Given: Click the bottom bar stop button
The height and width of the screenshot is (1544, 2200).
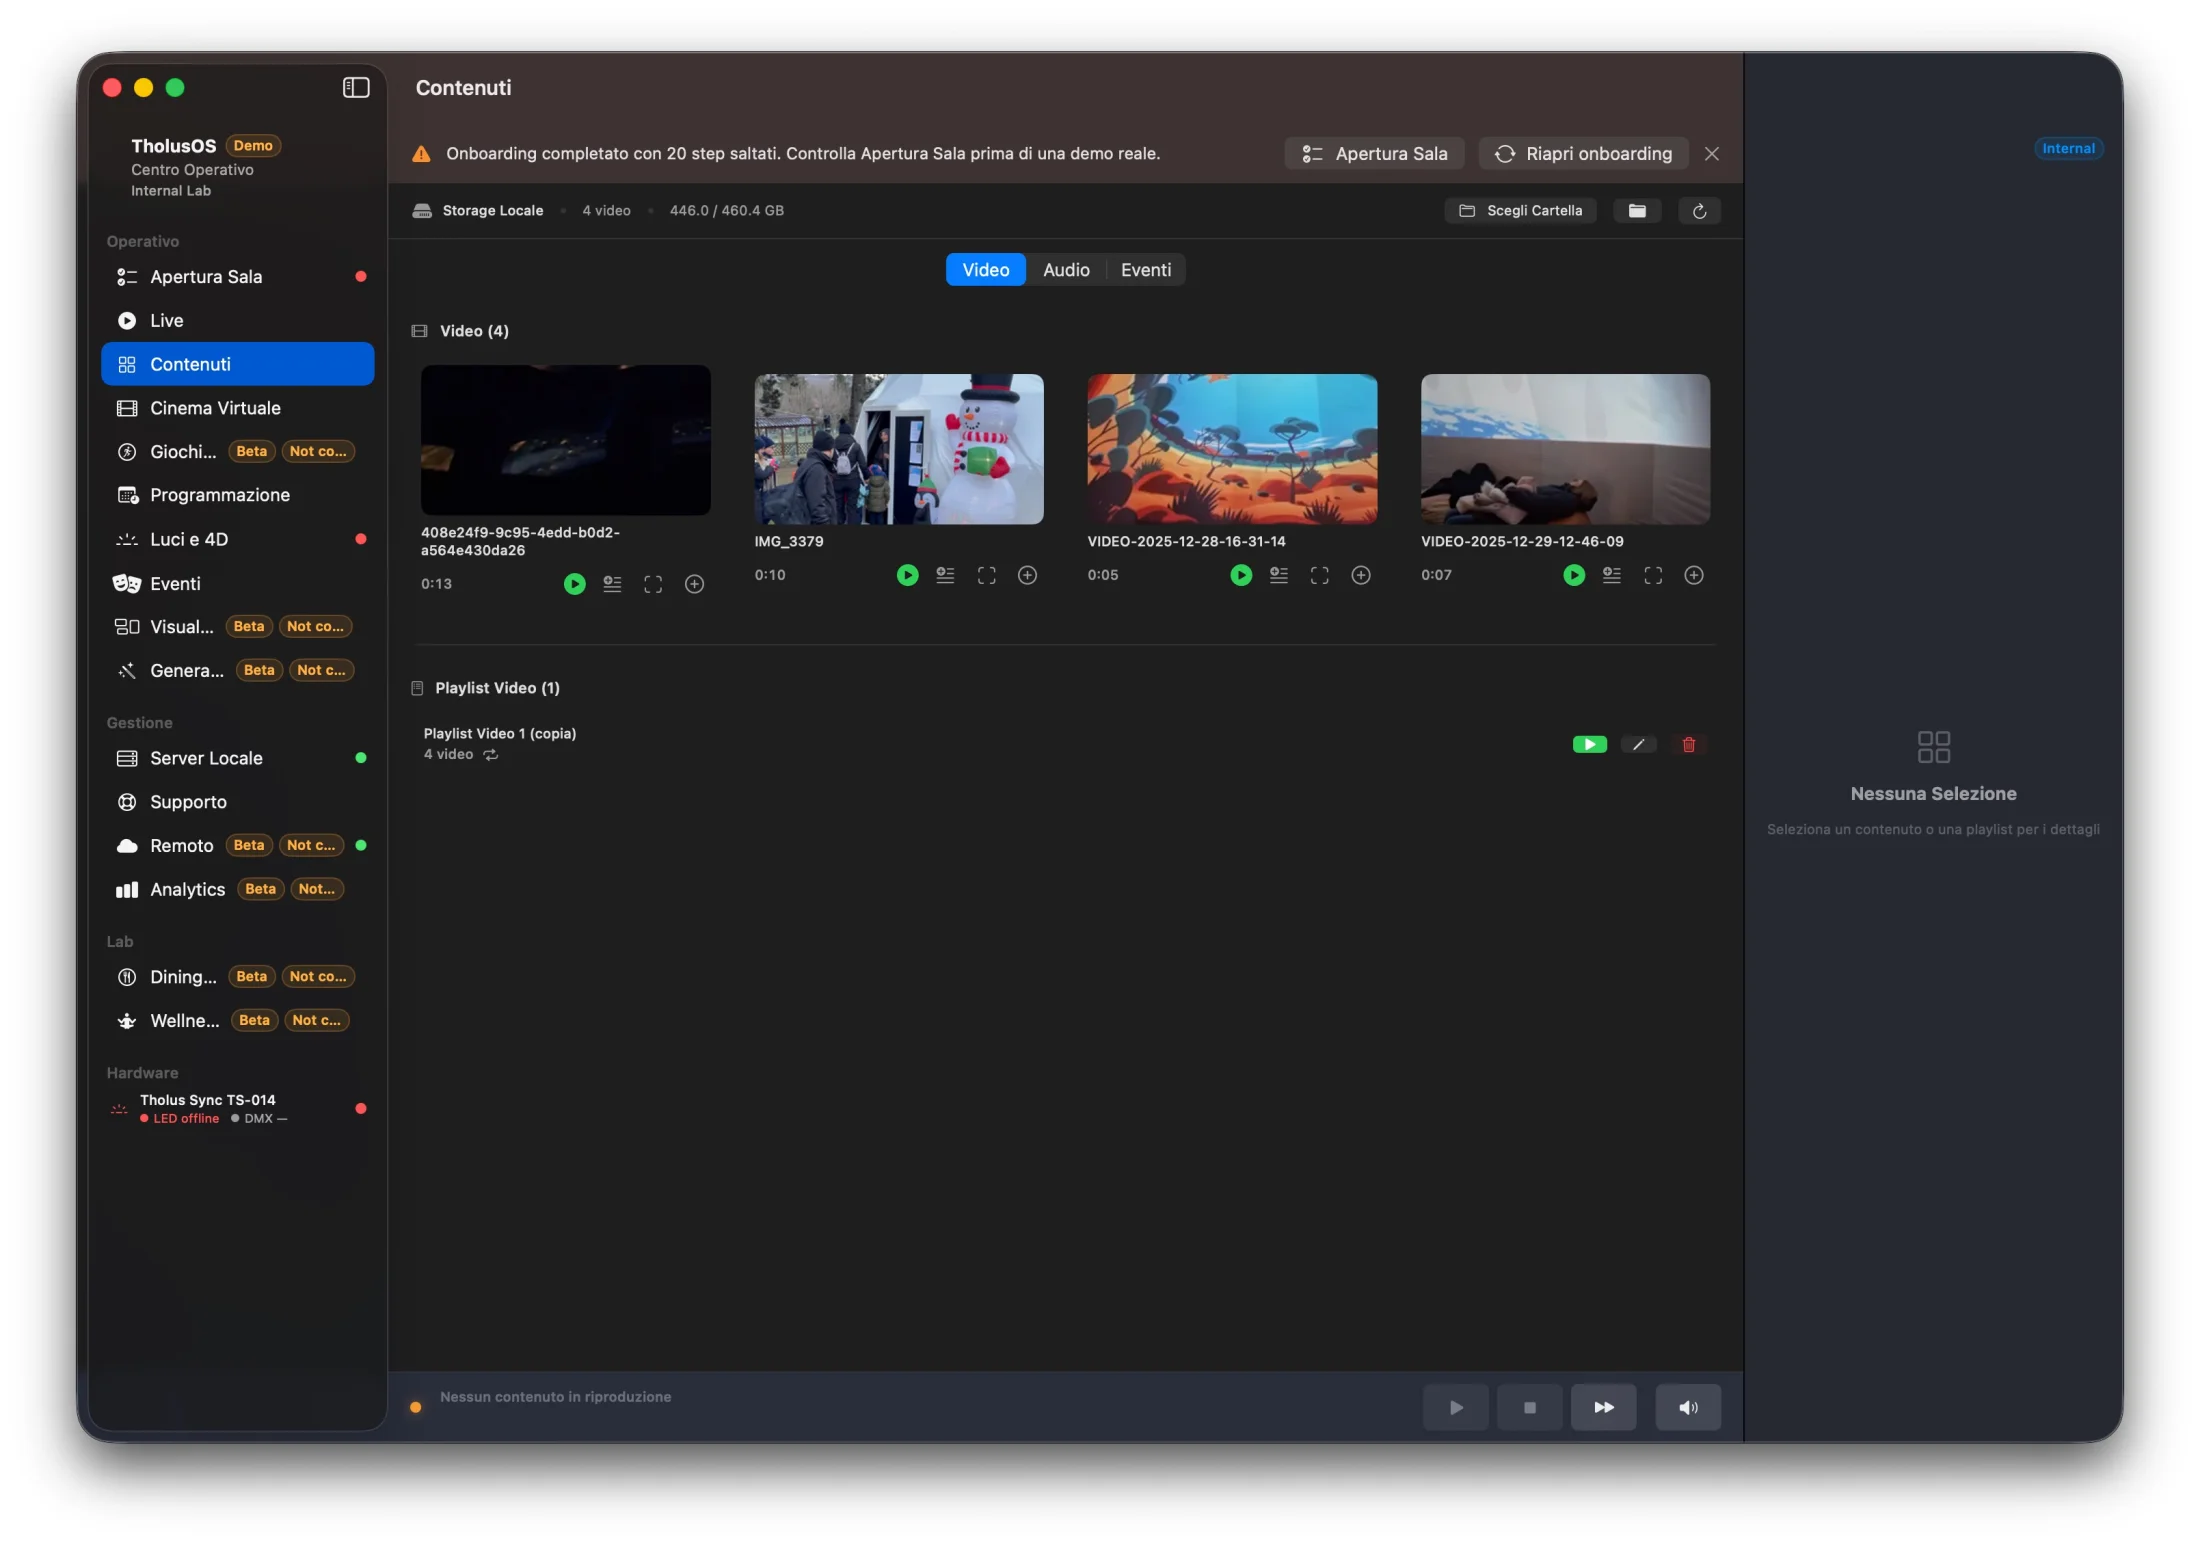Looking at the screenshot, I should (1529, 1407).
